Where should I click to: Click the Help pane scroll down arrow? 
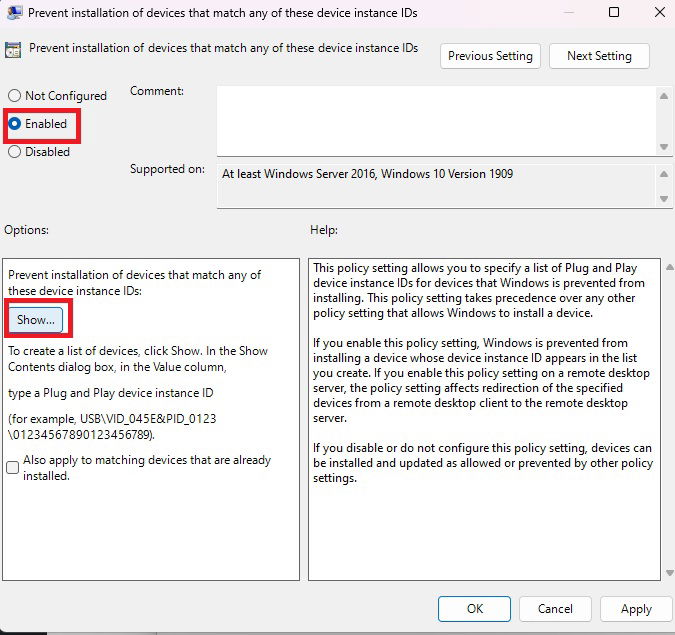pyautogui.click(x=670, y=573)
